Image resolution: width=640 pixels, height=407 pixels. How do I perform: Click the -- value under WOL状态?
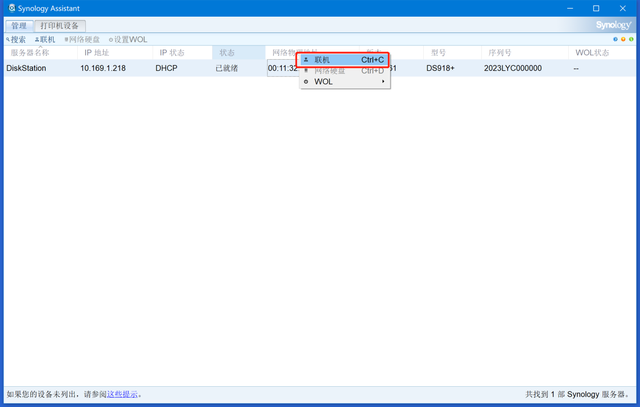576,69
